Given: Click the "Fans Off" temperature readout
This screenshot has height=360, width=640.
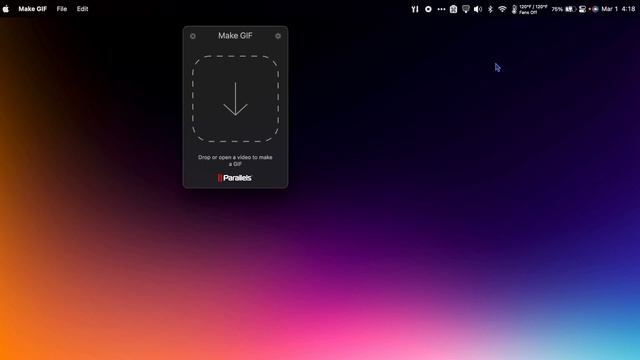Looking at the screenshot, I should (x=533, y=9).
